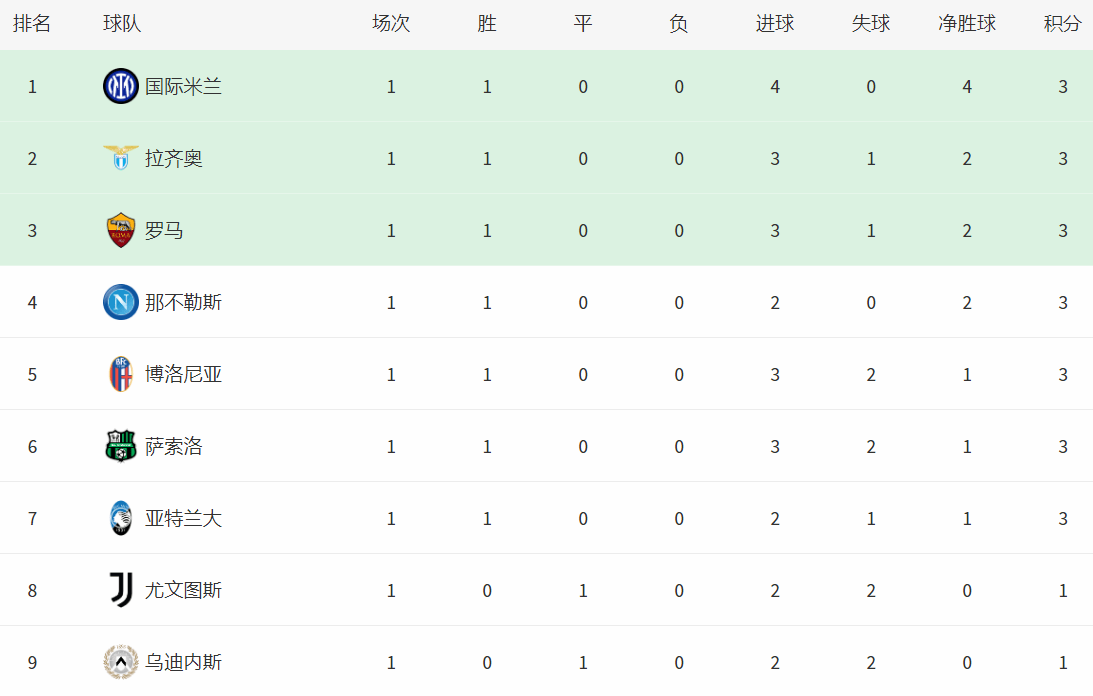Click the Bologna club crest
1093x696 pixels.
click(121, 374)
